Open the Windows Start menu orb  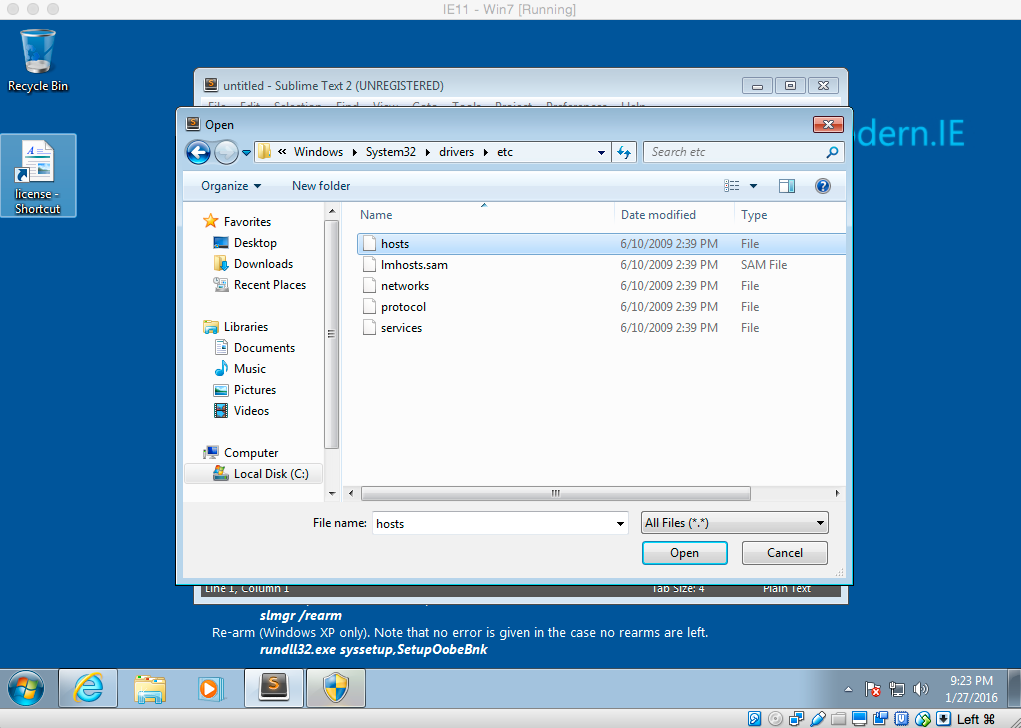click(x=26, y=688)
